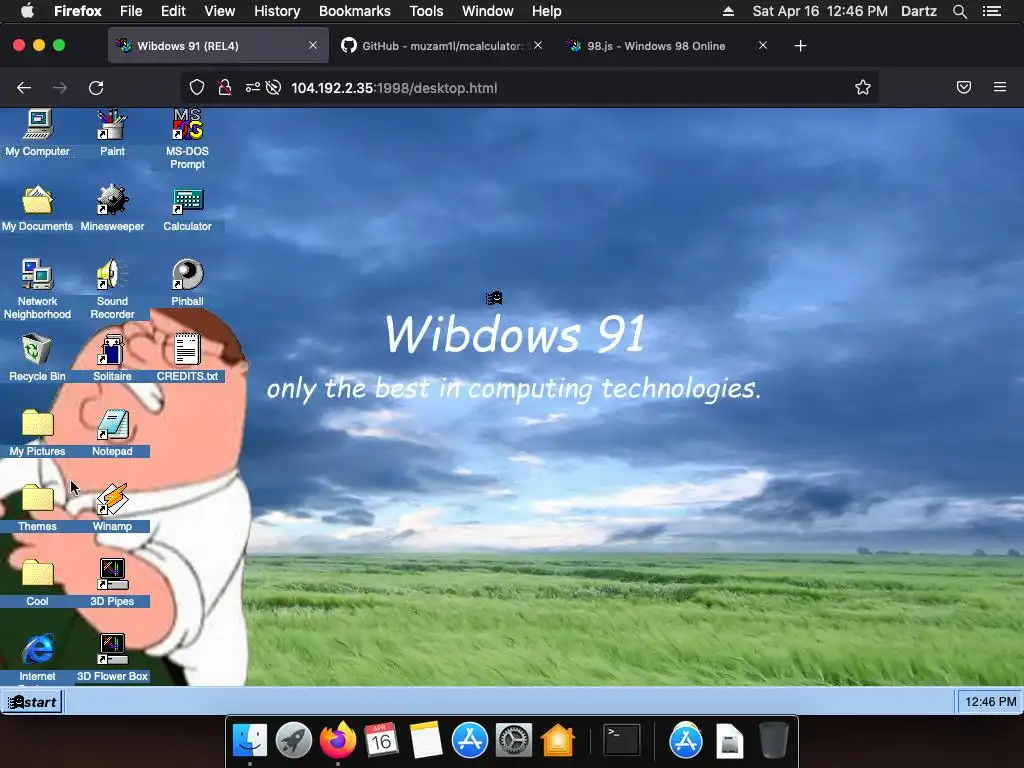Save page to Pocket
The height and width of the screenshot is (768, 1024).
(964, 88)
